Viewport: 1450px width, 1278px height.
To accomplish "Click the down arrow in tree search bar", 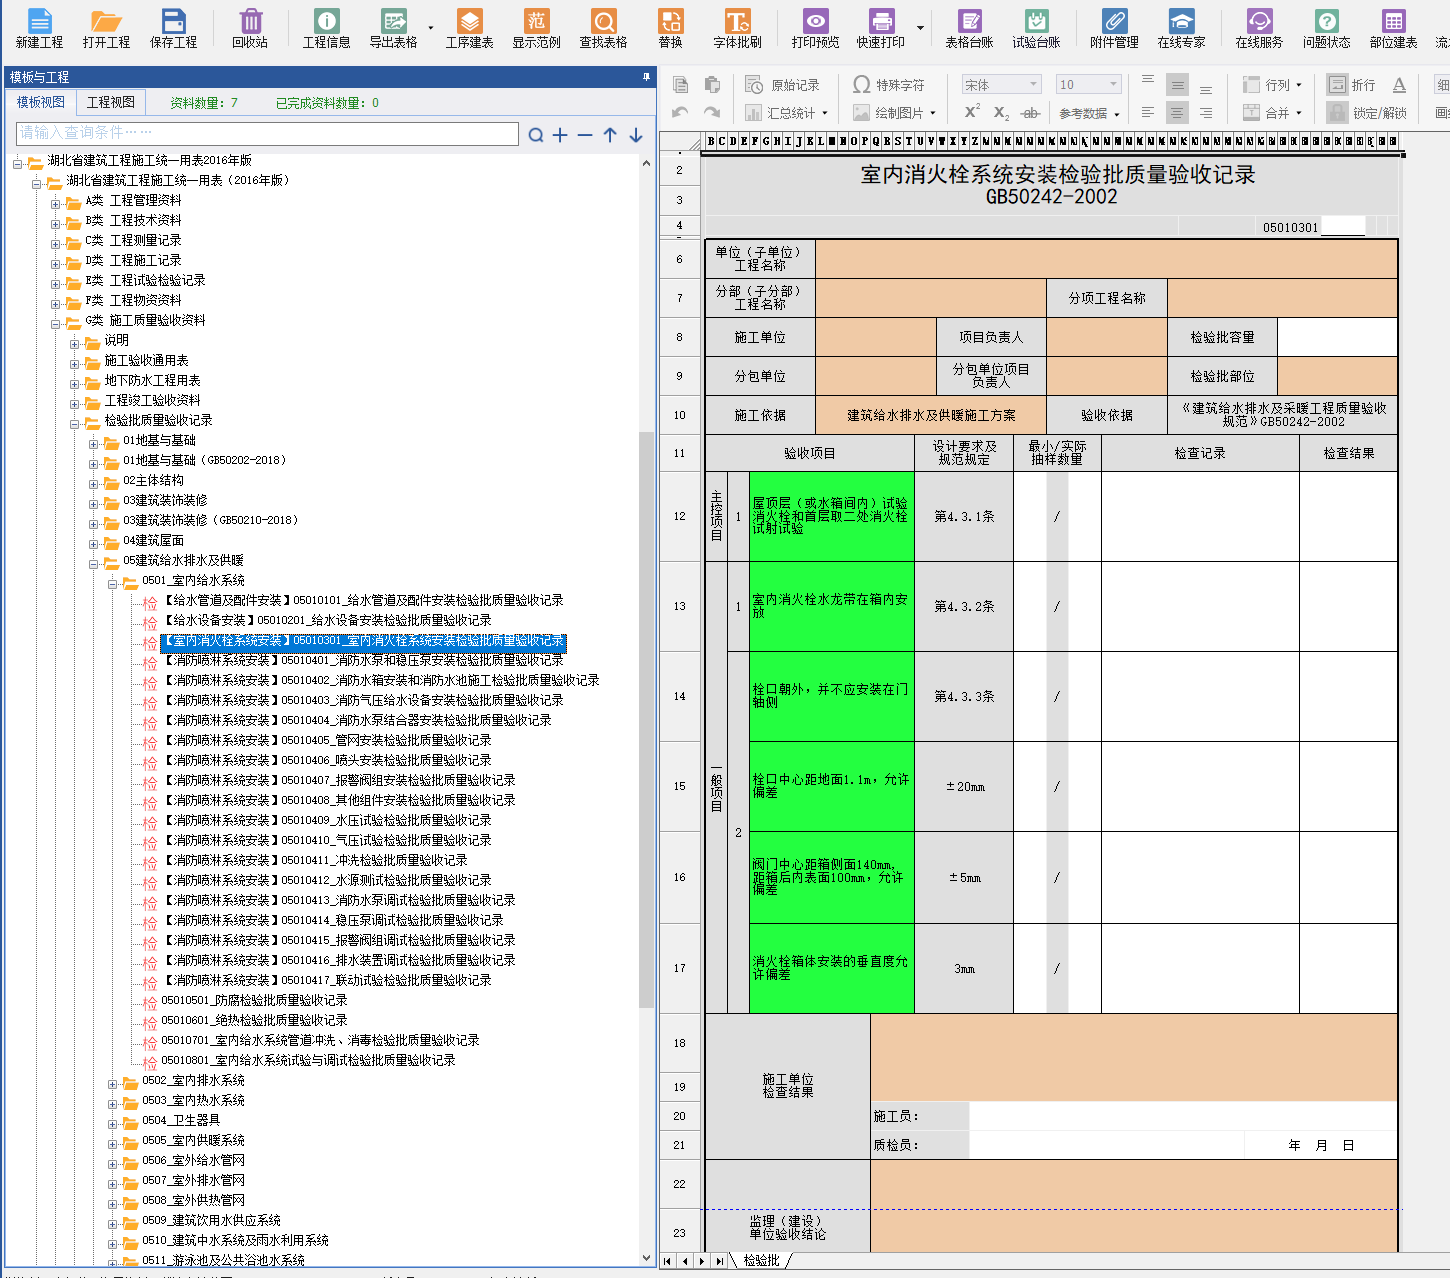I will click(636, 135).
